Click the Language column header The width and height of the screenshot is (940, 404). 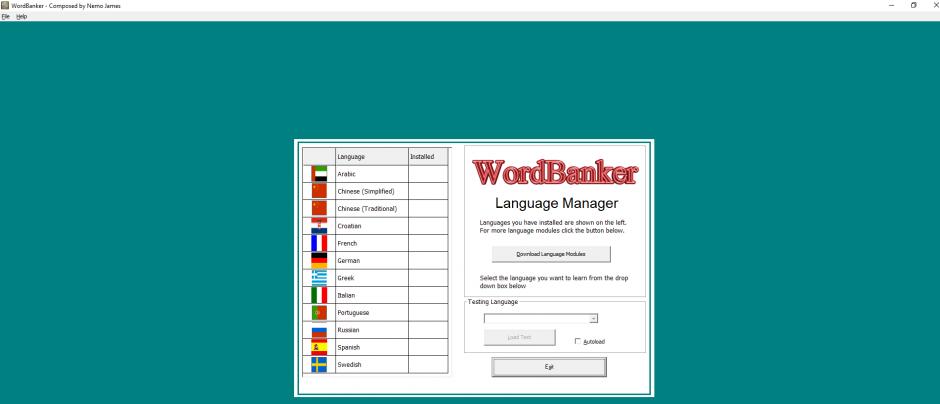[x=372, y=156]
